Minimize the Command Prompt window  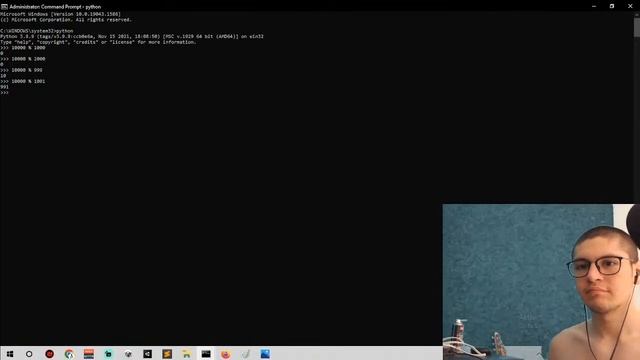594,6
